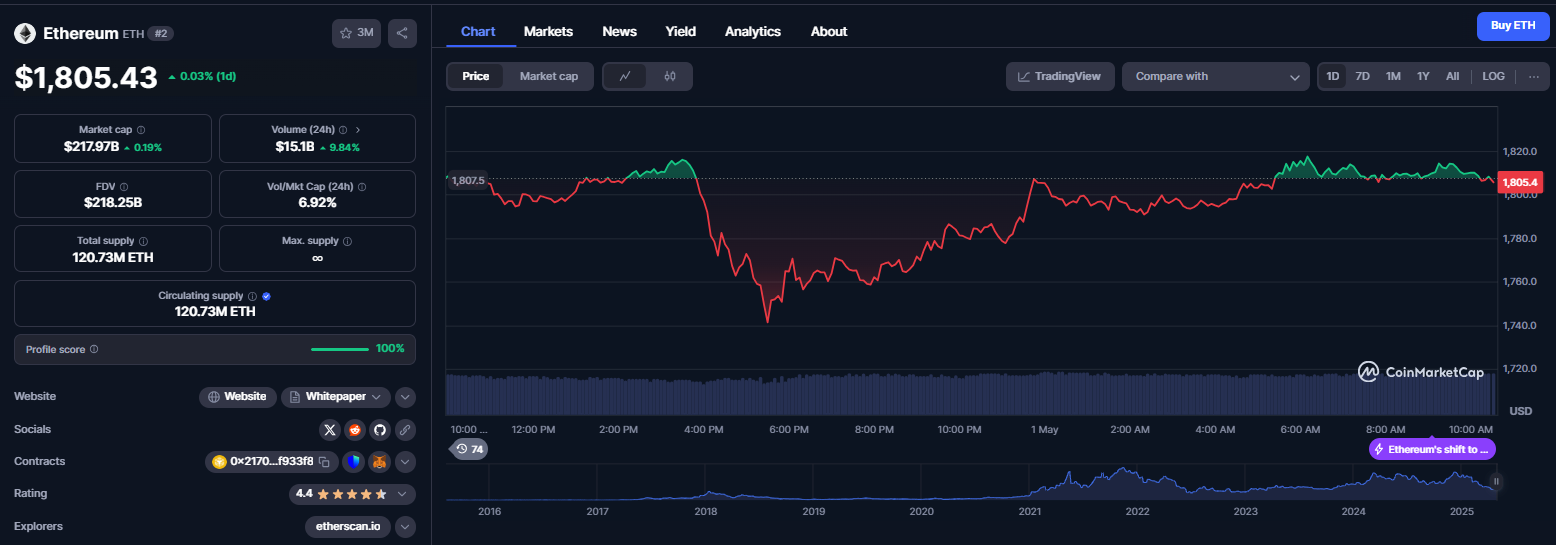This screenshot has width=1556, height=545.
Task: Open the Yield tab
Action: [681, 31]
